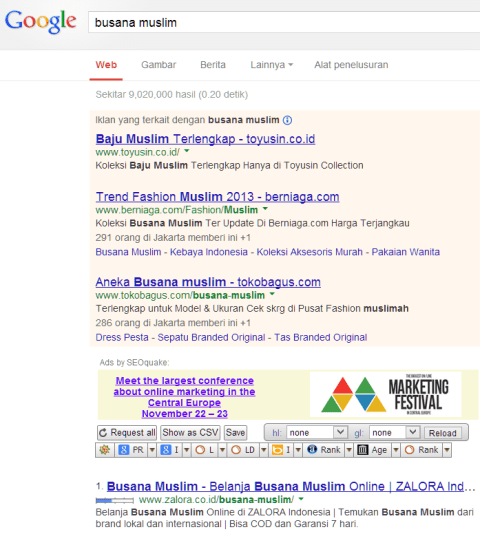
Task: Click the SEMrush LD linkdomain parameter
Action: tap(243, 450)
